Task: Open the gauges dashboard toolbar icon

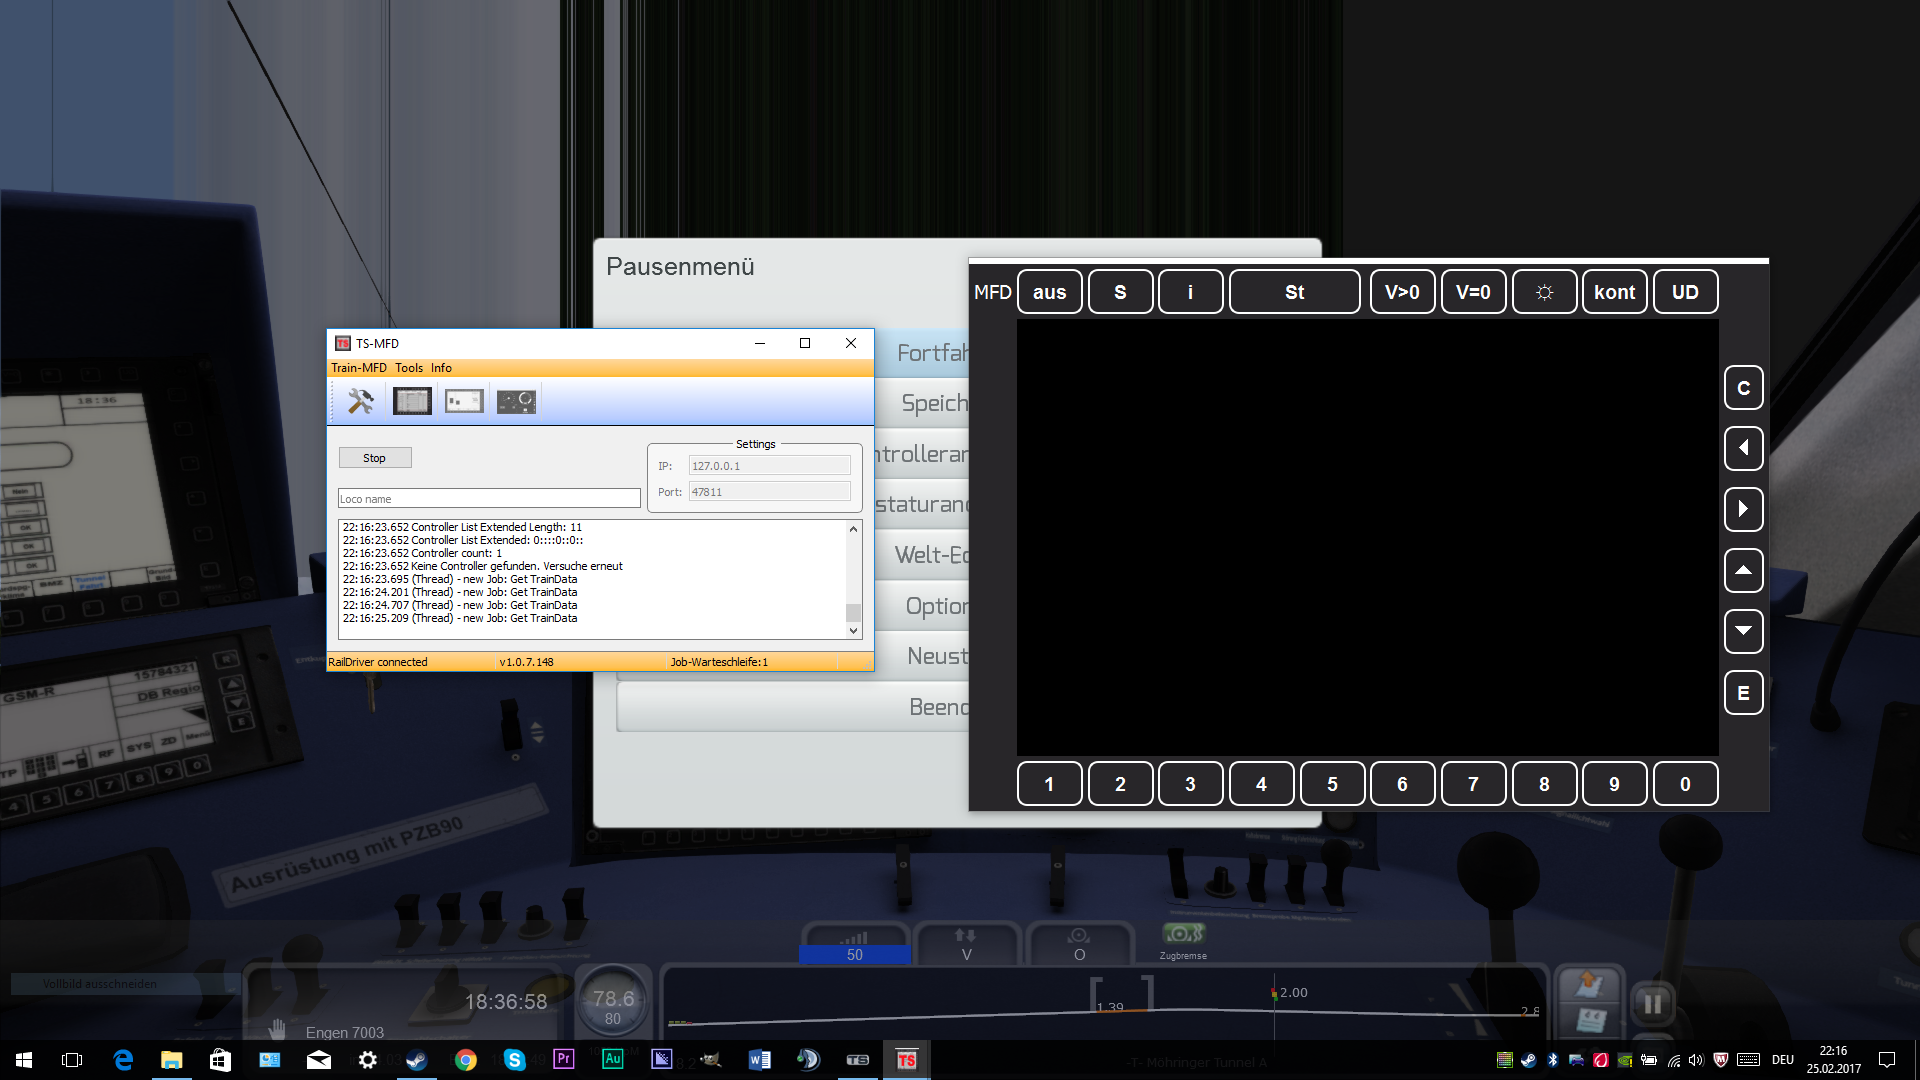Action: (x=516, y=401)
